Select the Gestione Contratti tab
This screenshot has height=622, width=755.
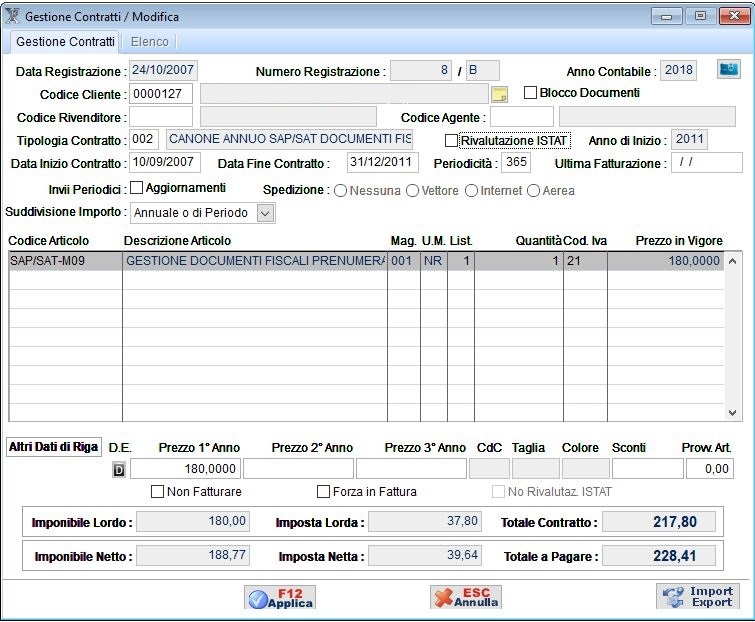65,42
